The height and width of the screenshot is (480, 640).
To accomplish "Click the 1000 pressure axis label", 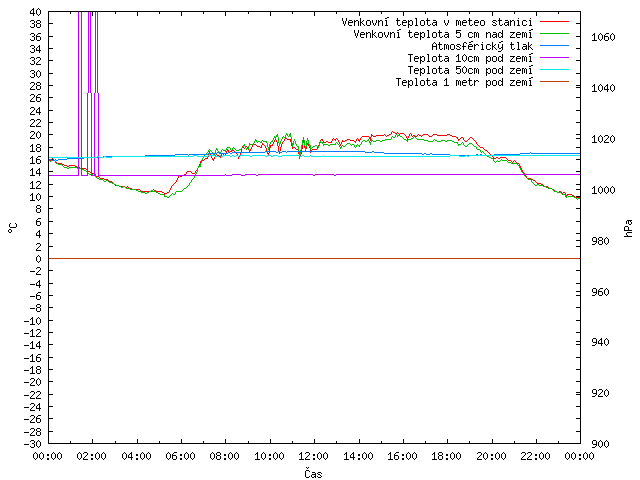I will pos(603,190).
